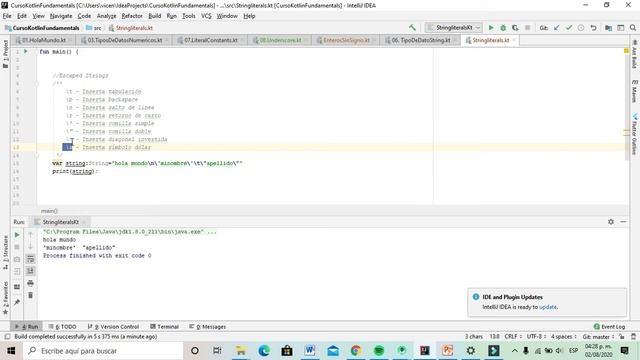Image resolution: width=640 pixels, height=360 pixels.
Task: Click the Build Project hammer icon
Action: pos(412,28)
